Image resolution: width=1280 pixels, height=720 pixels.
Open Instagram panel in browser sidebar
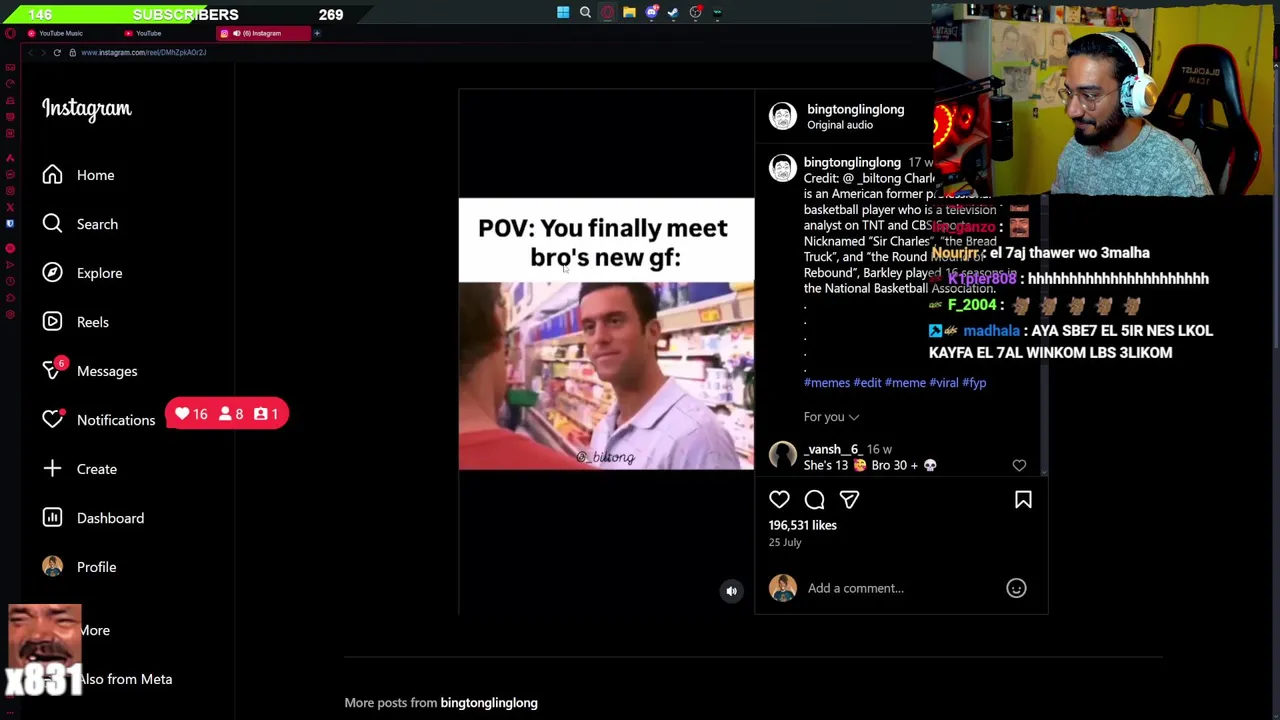point(10,190)
